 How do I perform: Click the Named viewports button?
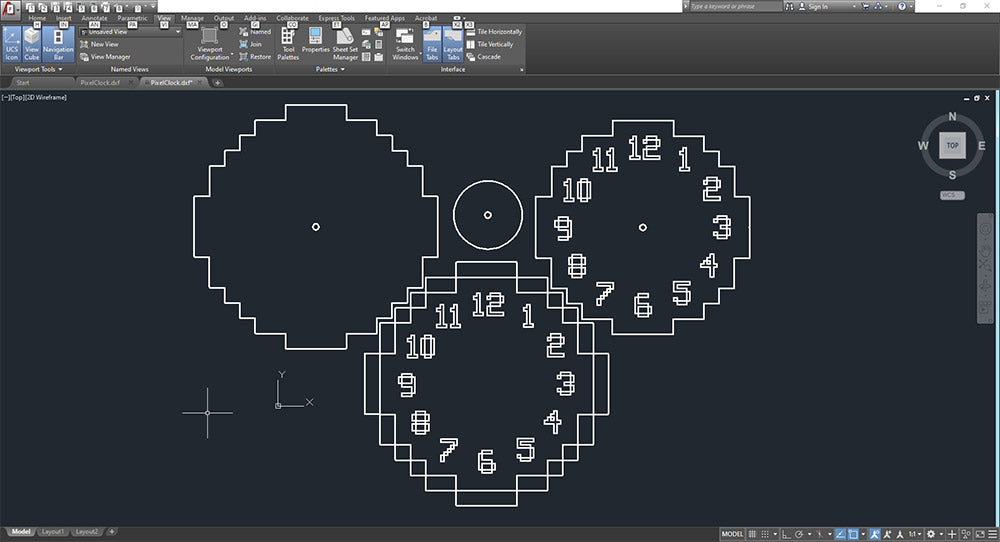pyautogui.click(x=255, y=31)
